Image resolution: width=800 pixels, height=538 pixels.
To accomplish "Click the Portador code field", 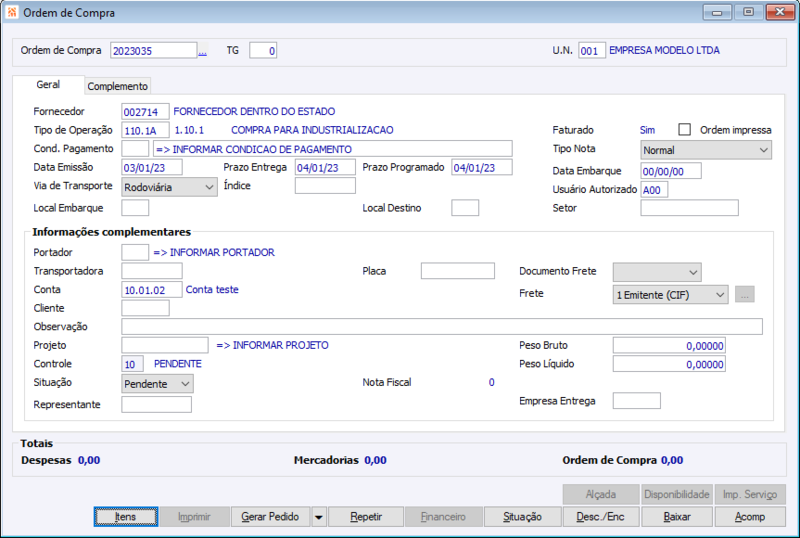I will pyautogui.click(x=135, y=252).
